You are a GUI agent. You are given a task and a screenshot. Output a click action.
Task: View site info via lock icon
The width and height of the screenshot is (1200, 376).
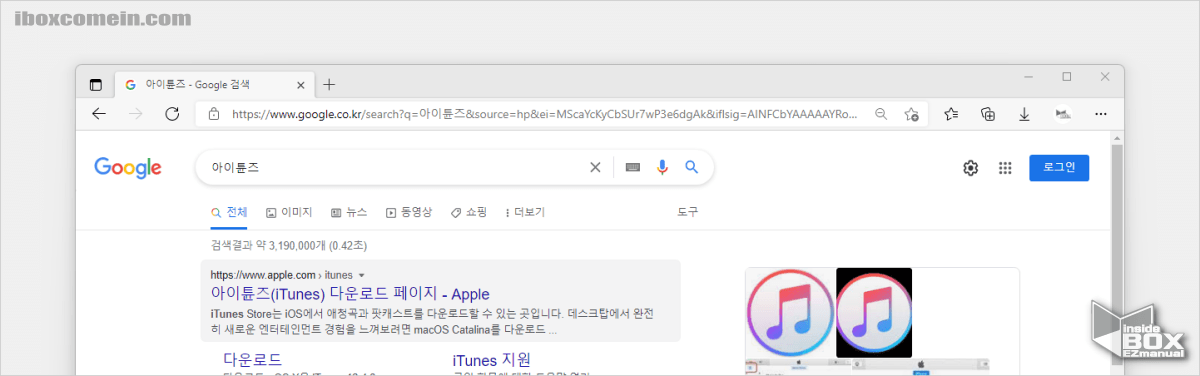(214, 114)
